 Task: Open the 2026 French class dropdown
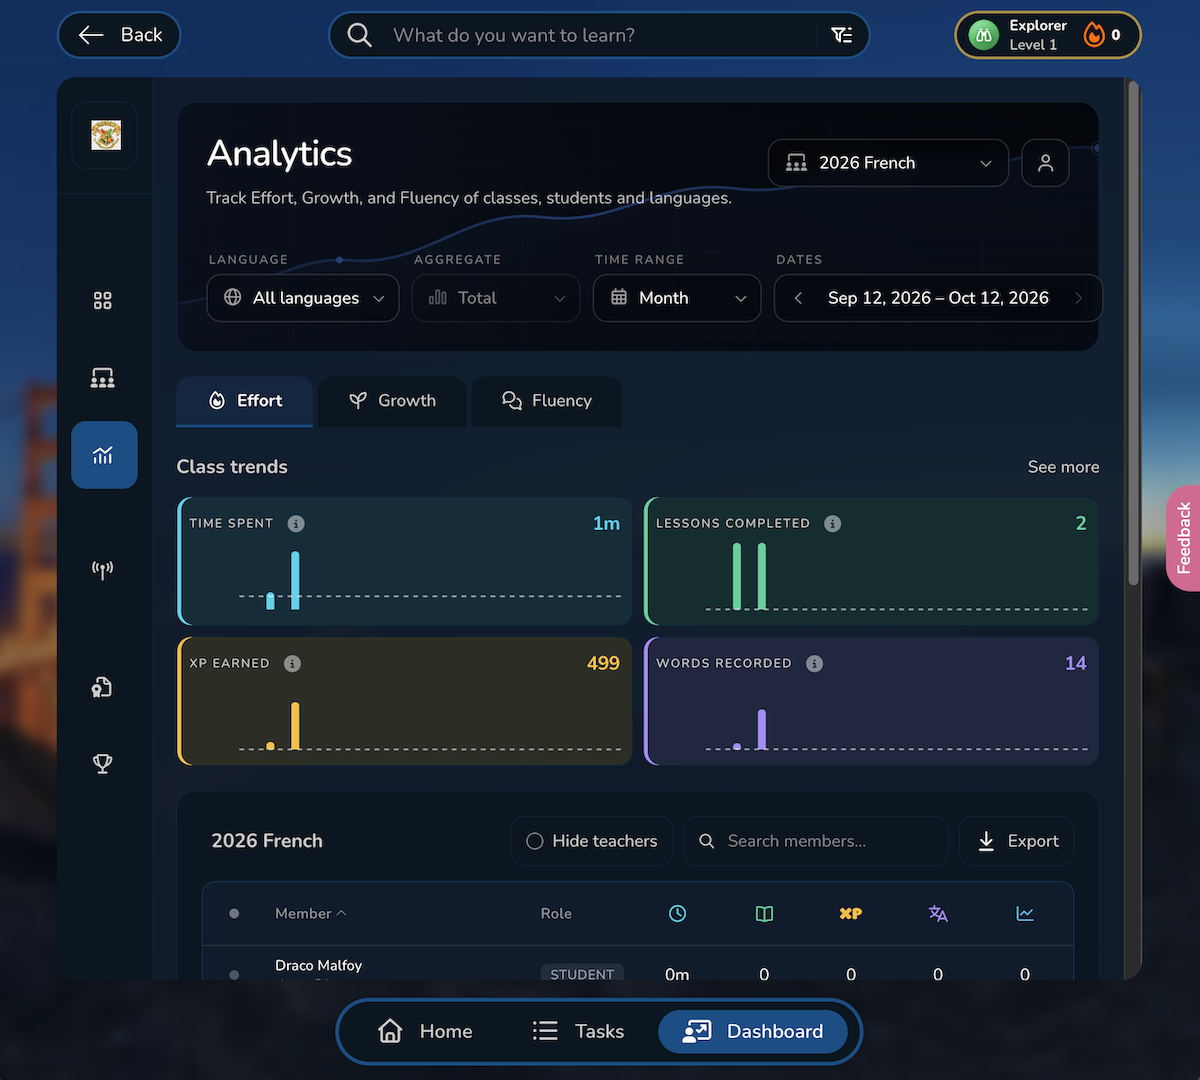coord(888,163)
